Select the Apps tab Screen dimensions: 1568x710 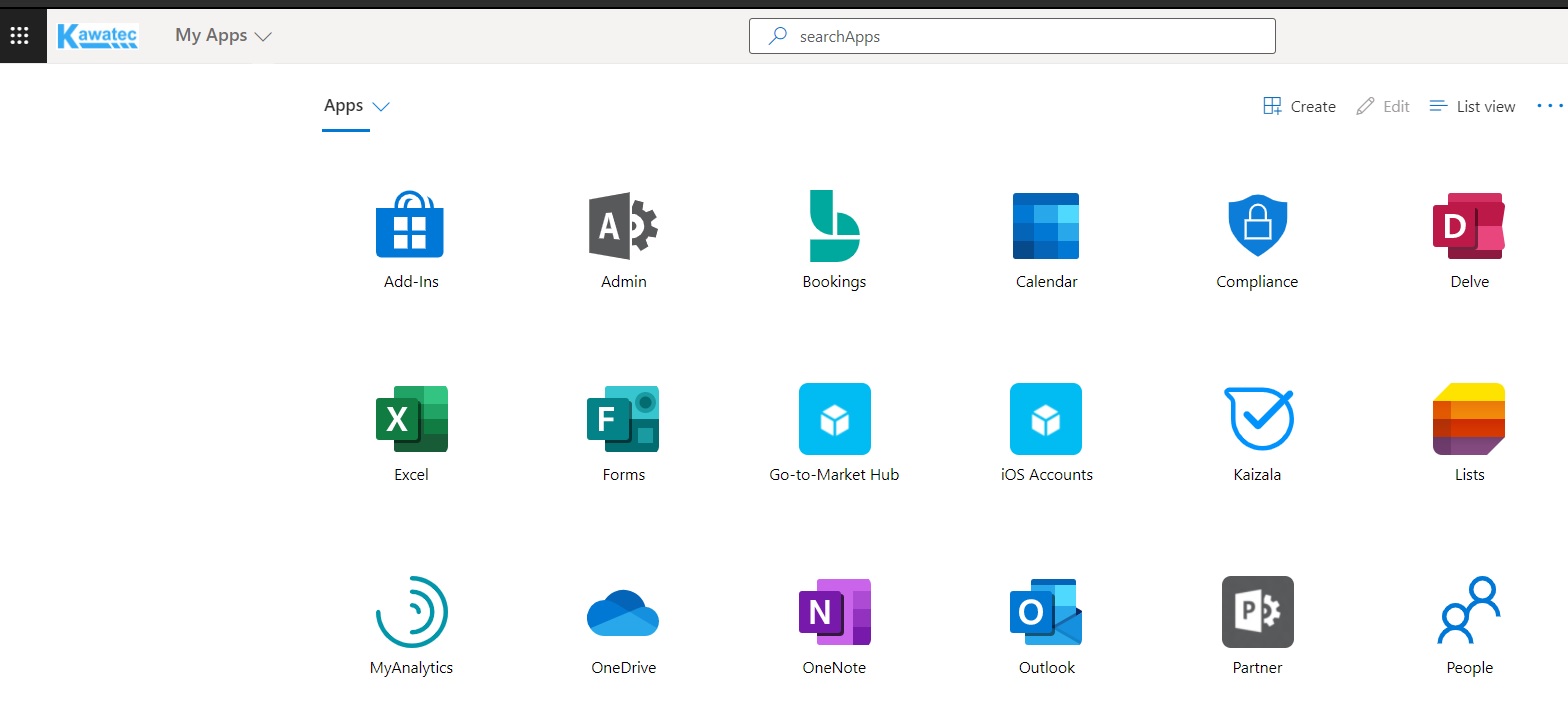pos(343,105)
